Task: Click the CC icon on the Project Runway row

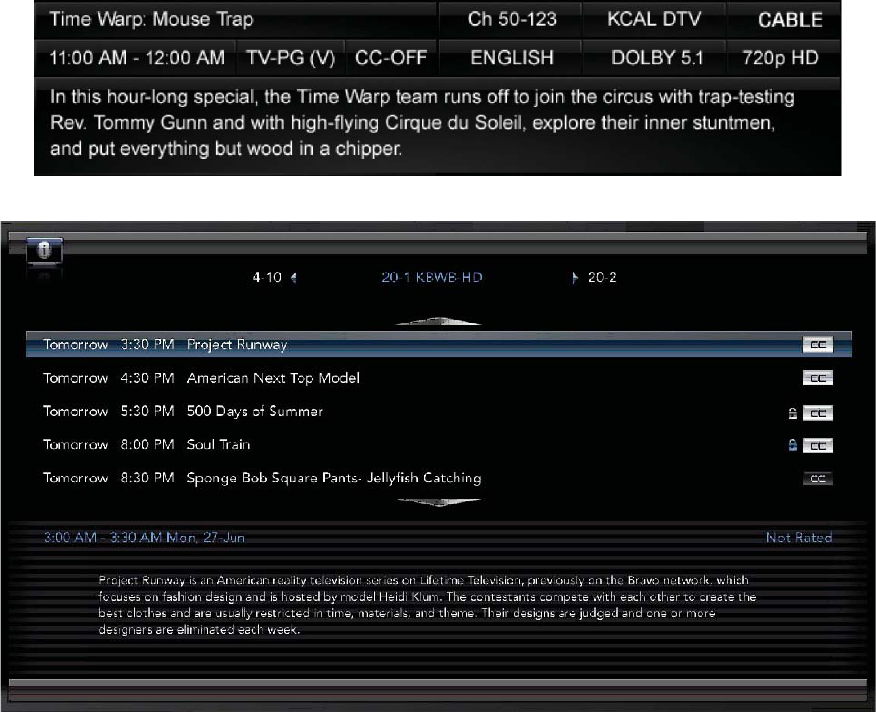Action: 817,344
